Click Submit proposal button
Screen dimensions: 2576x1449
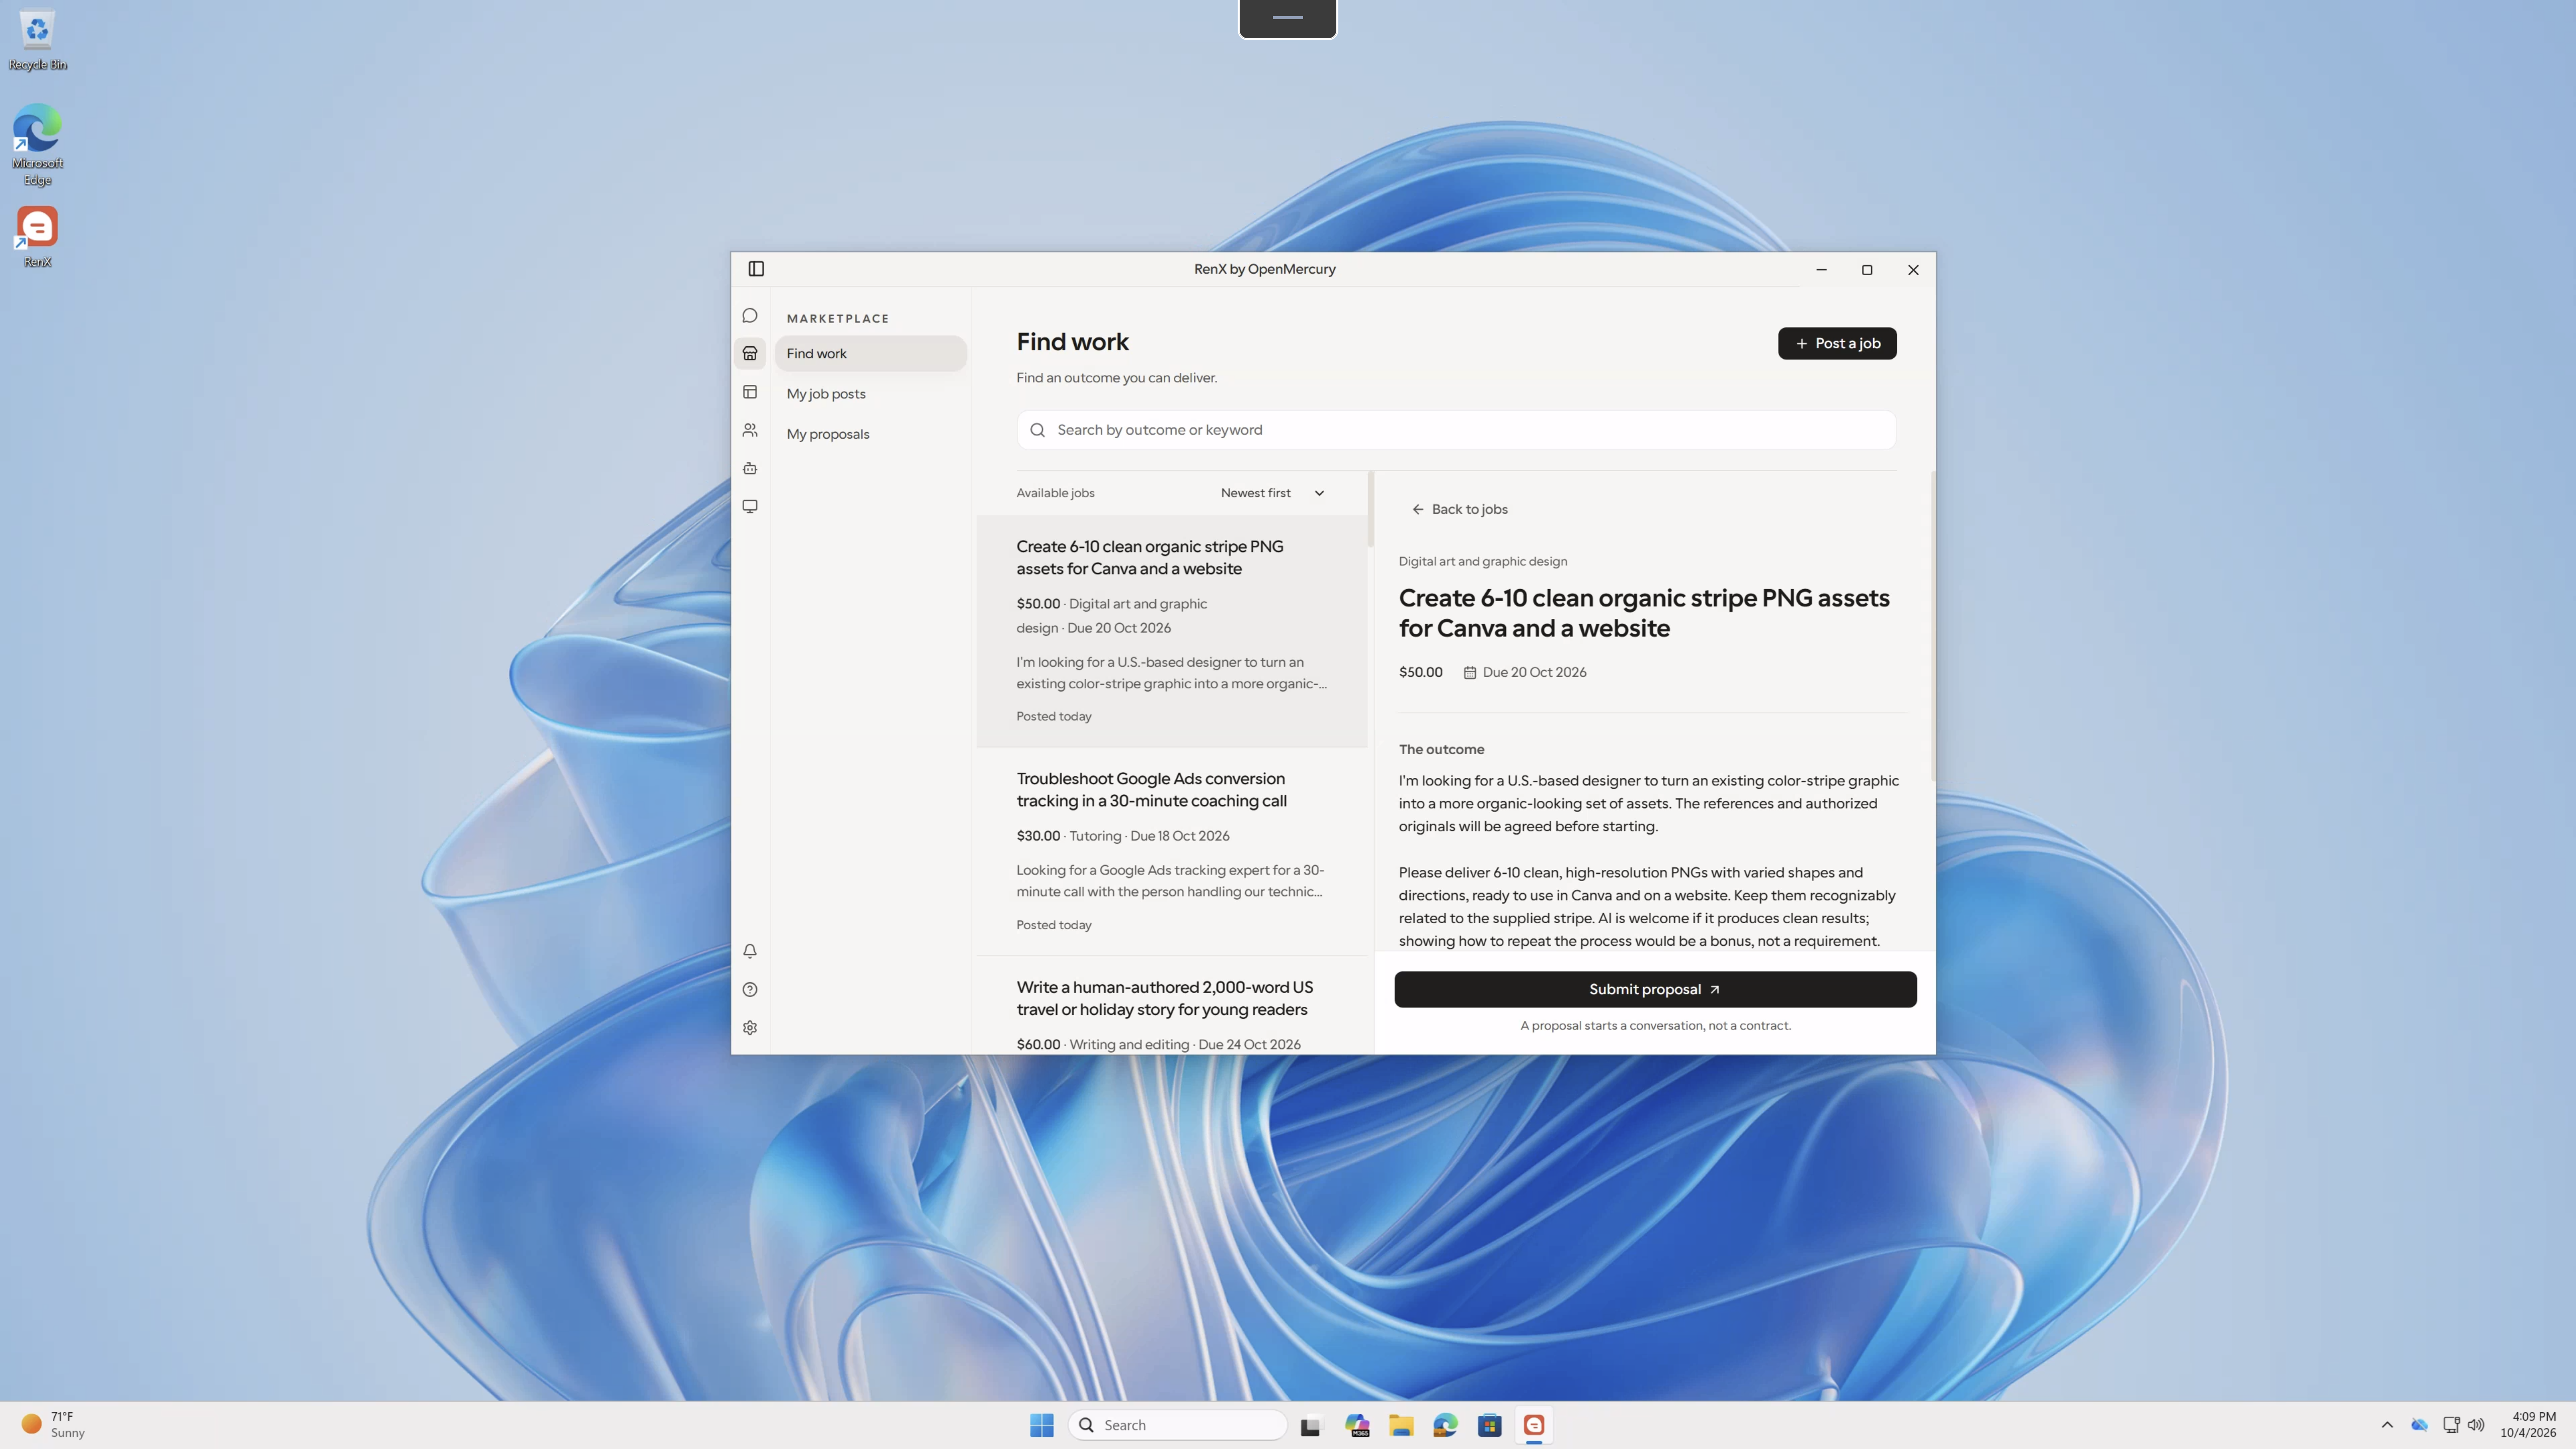1655,989
